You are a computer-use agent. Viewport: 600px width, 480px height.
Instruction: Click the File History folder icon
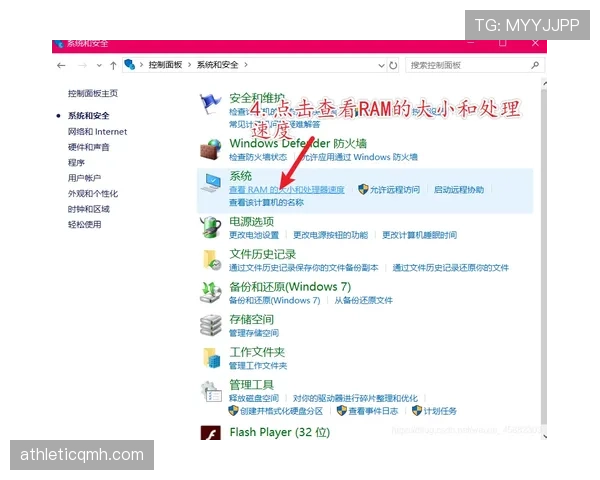211,260
